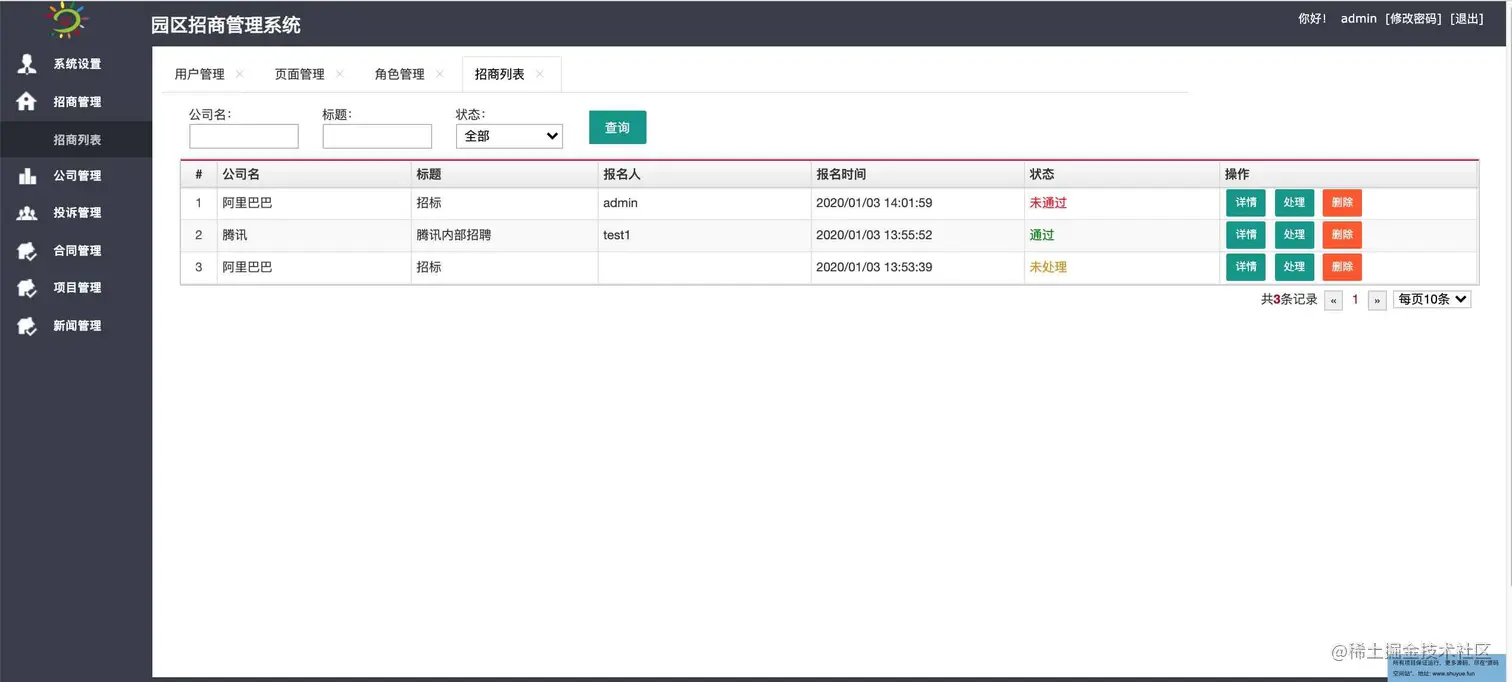
Task: Click 处理 for the admin row
Action: 1294,203
